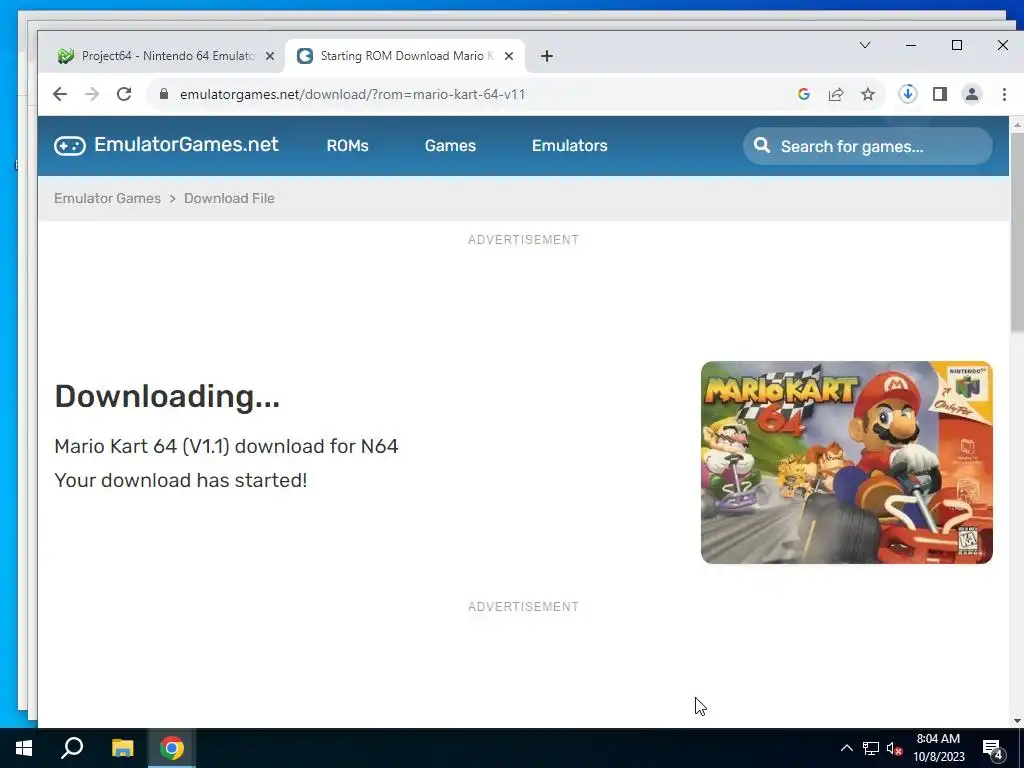This screenshot has height=768, width=1024.
Task: Open the Google icon in address bar
Action: pos(804,94)
